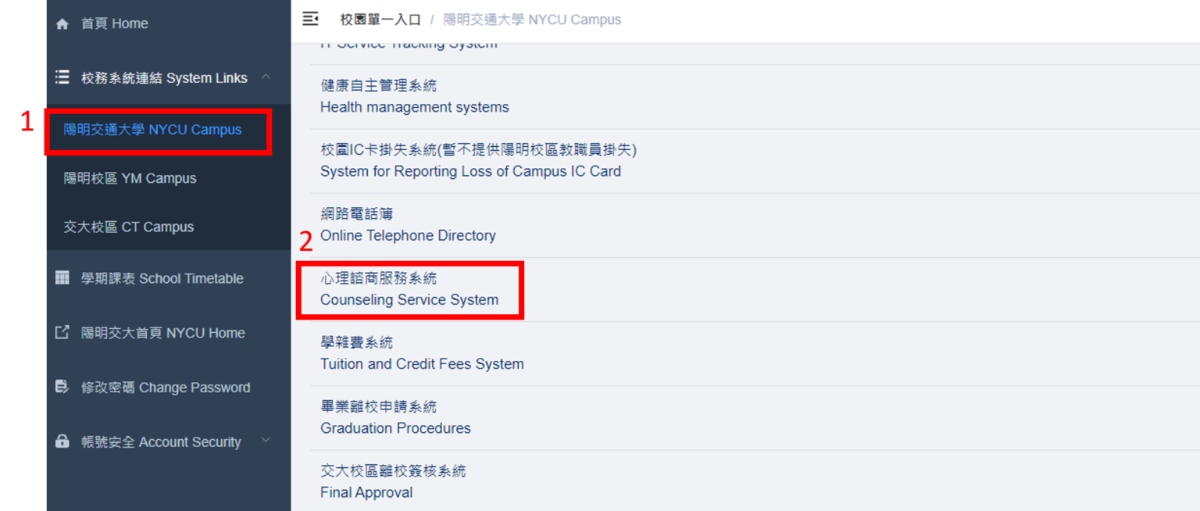Collapse the System Links submenu chevron

tap(266, 78)
